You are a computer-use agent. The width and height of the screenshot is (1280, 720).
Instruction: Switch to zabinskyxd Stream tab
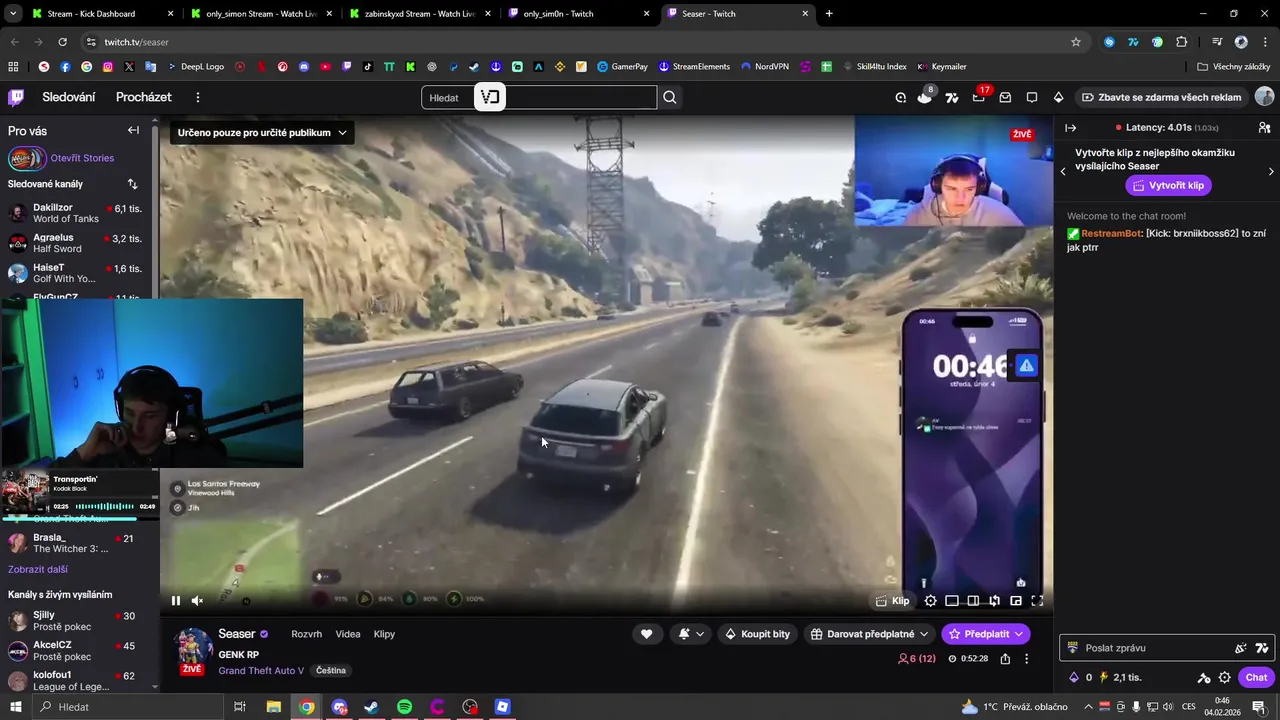(x=419, y=14)
